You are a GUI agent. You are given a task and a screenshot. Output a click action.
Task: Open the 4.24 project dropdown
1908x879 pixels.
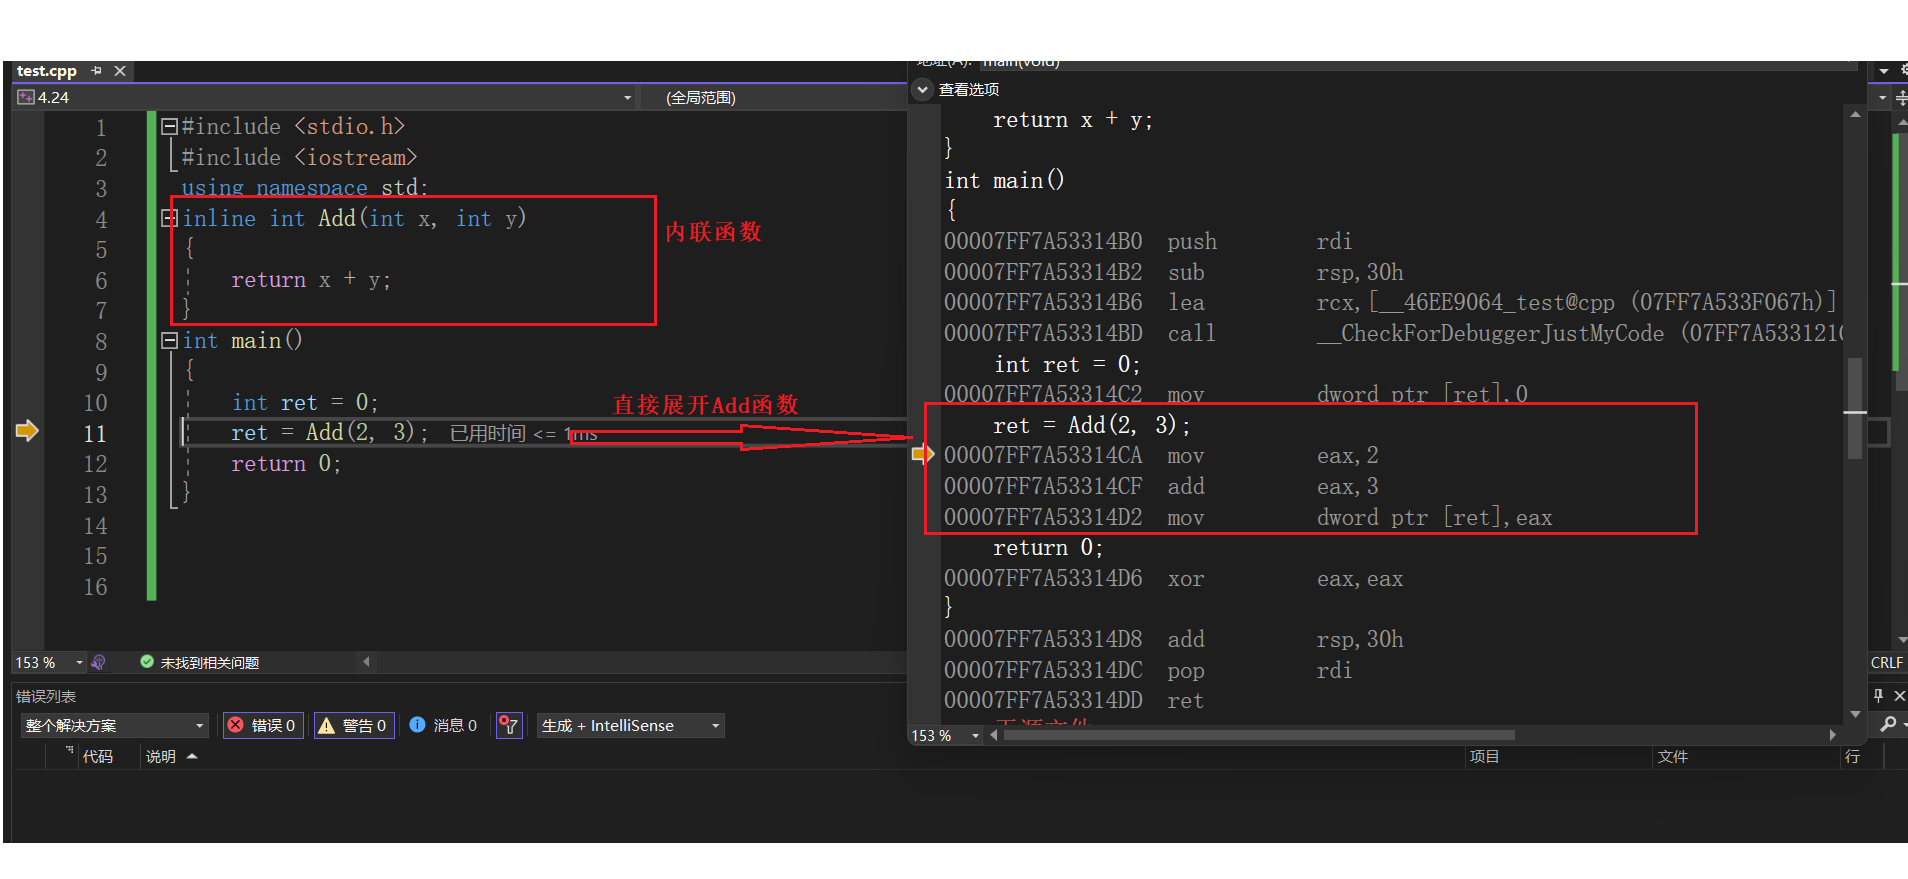(628, 98)
